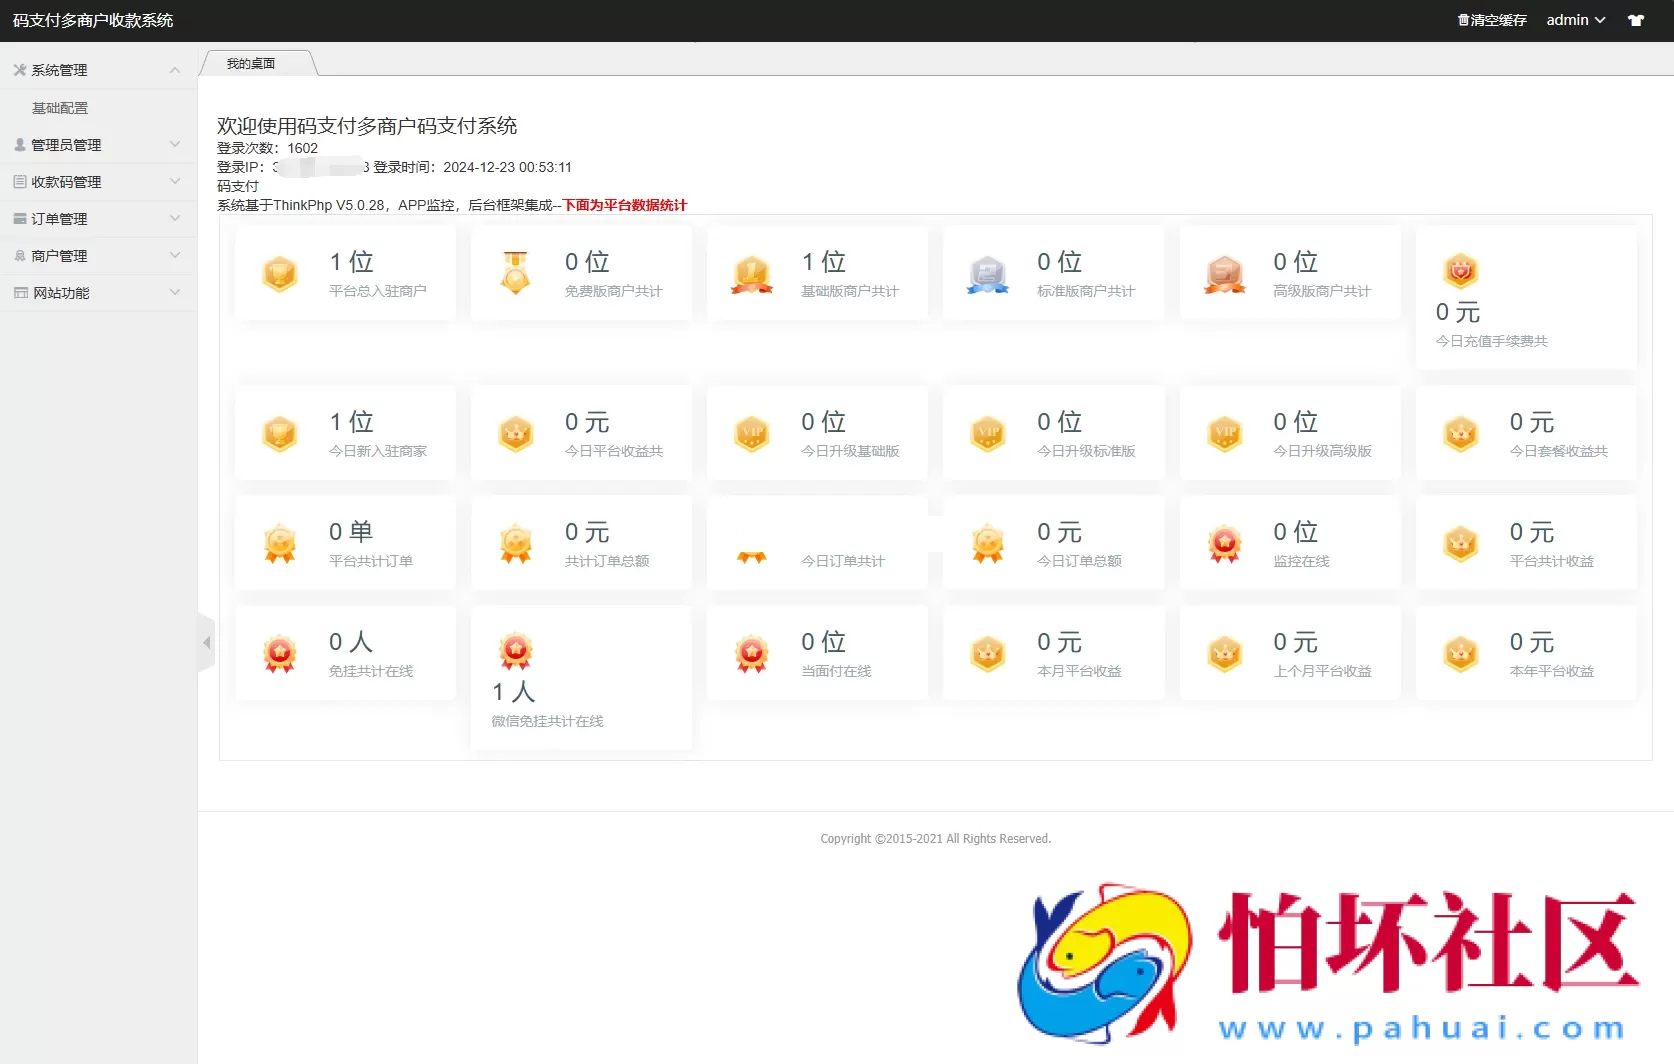
Task: Click the shield icon on 今日充值手续费共 card
Action: point(1461,270)
